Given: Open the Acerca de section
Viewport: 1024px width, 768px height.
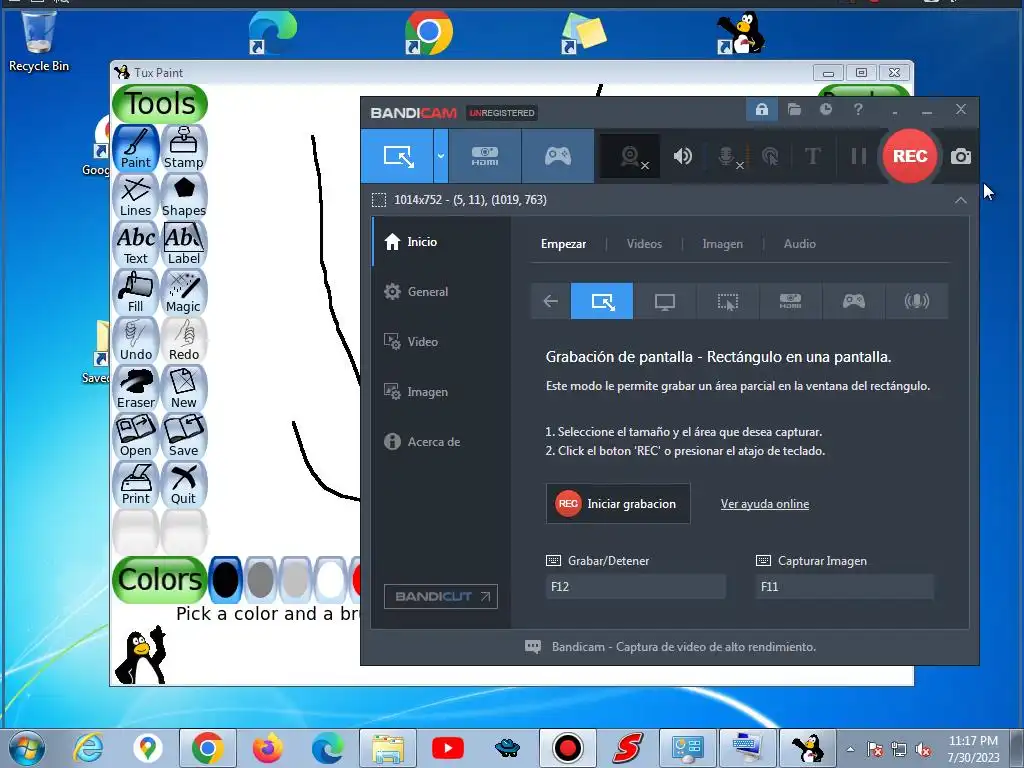Looking at the screenshot, I should [x=441, y=442].
